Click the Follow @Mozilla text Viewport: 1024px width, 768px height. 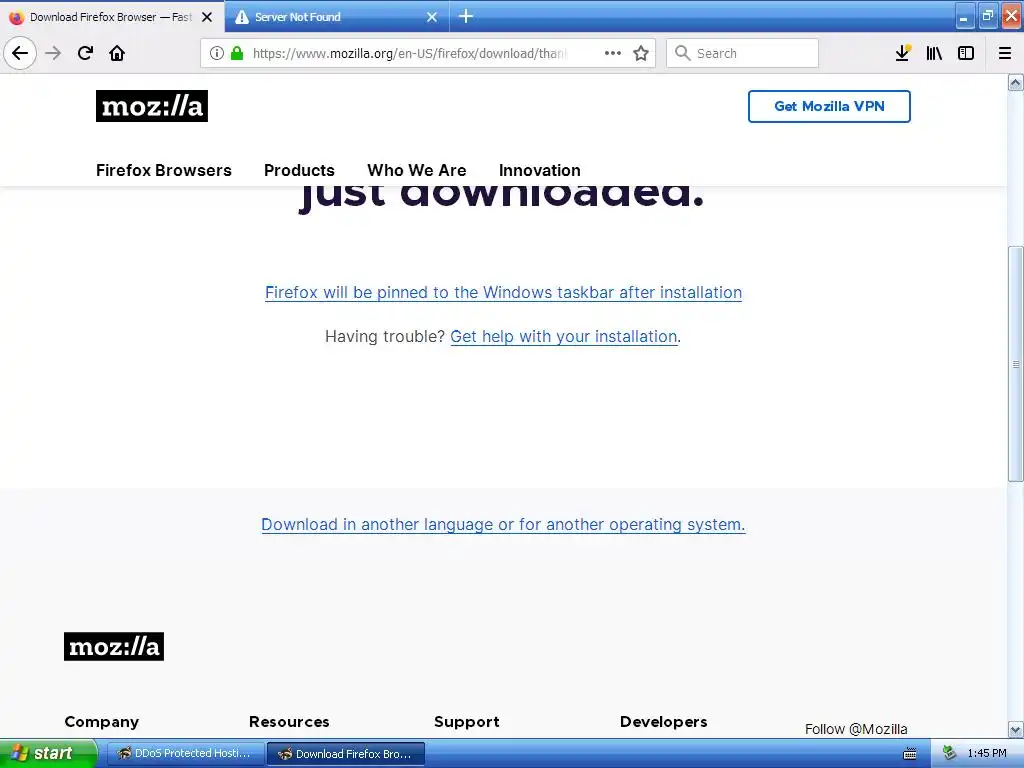coord(856,729)
